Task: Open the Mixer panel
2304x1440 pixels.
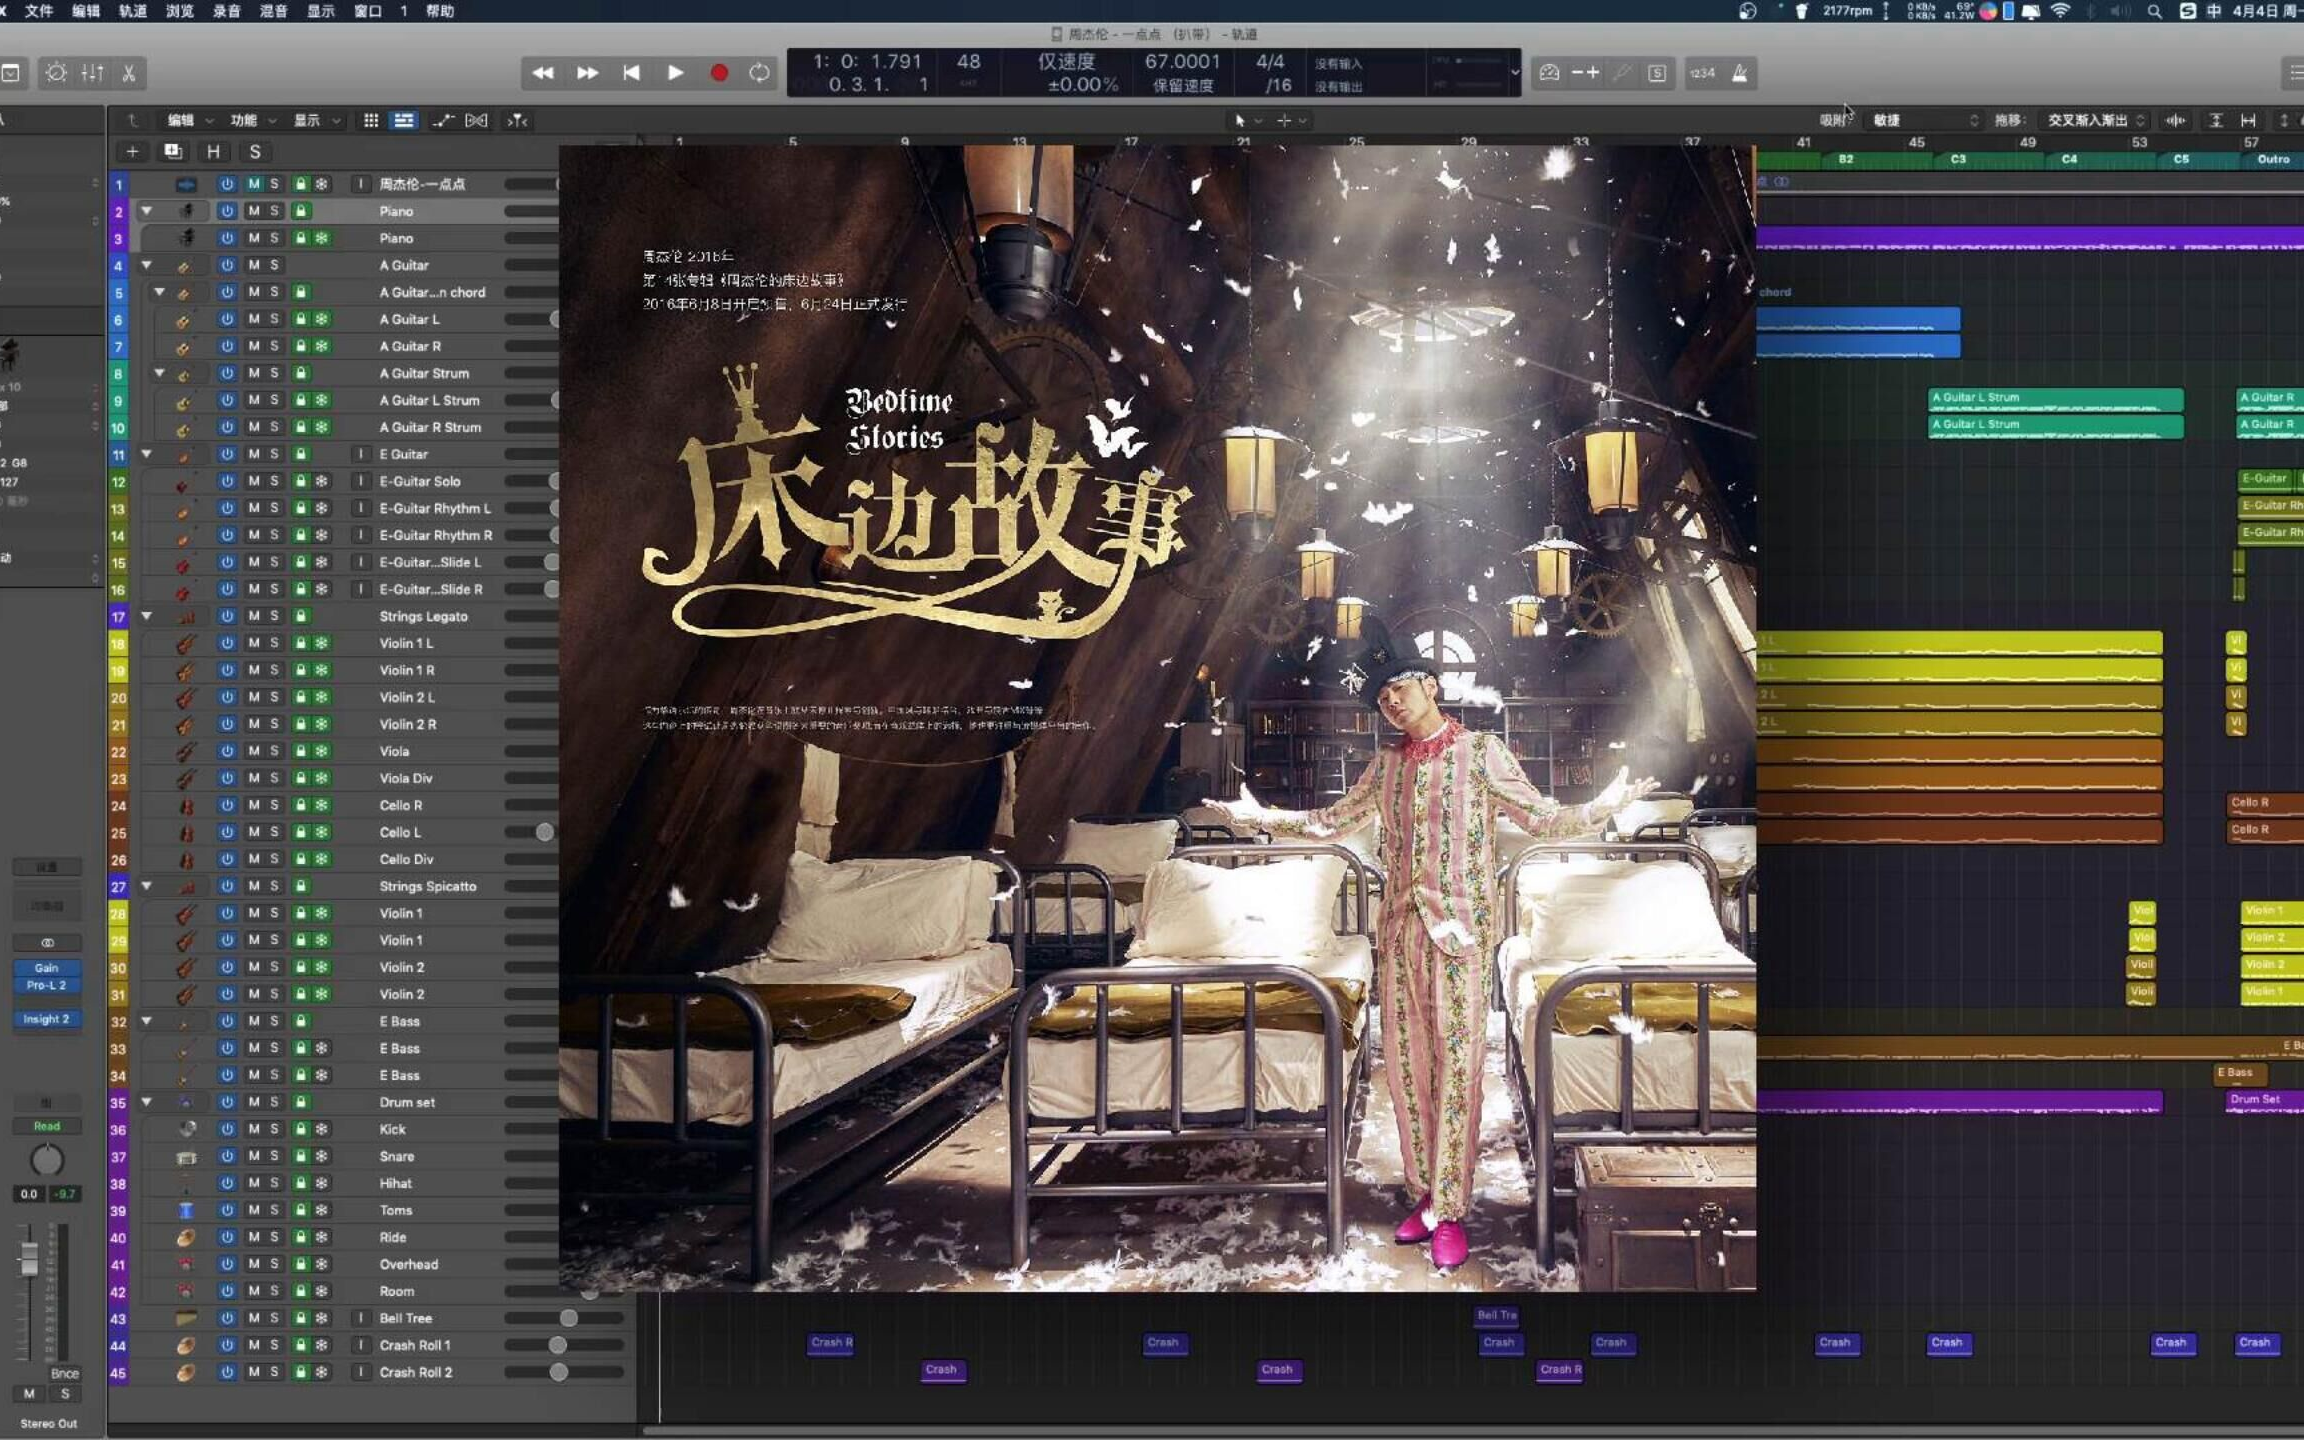Action: click(x=92, y=73)
